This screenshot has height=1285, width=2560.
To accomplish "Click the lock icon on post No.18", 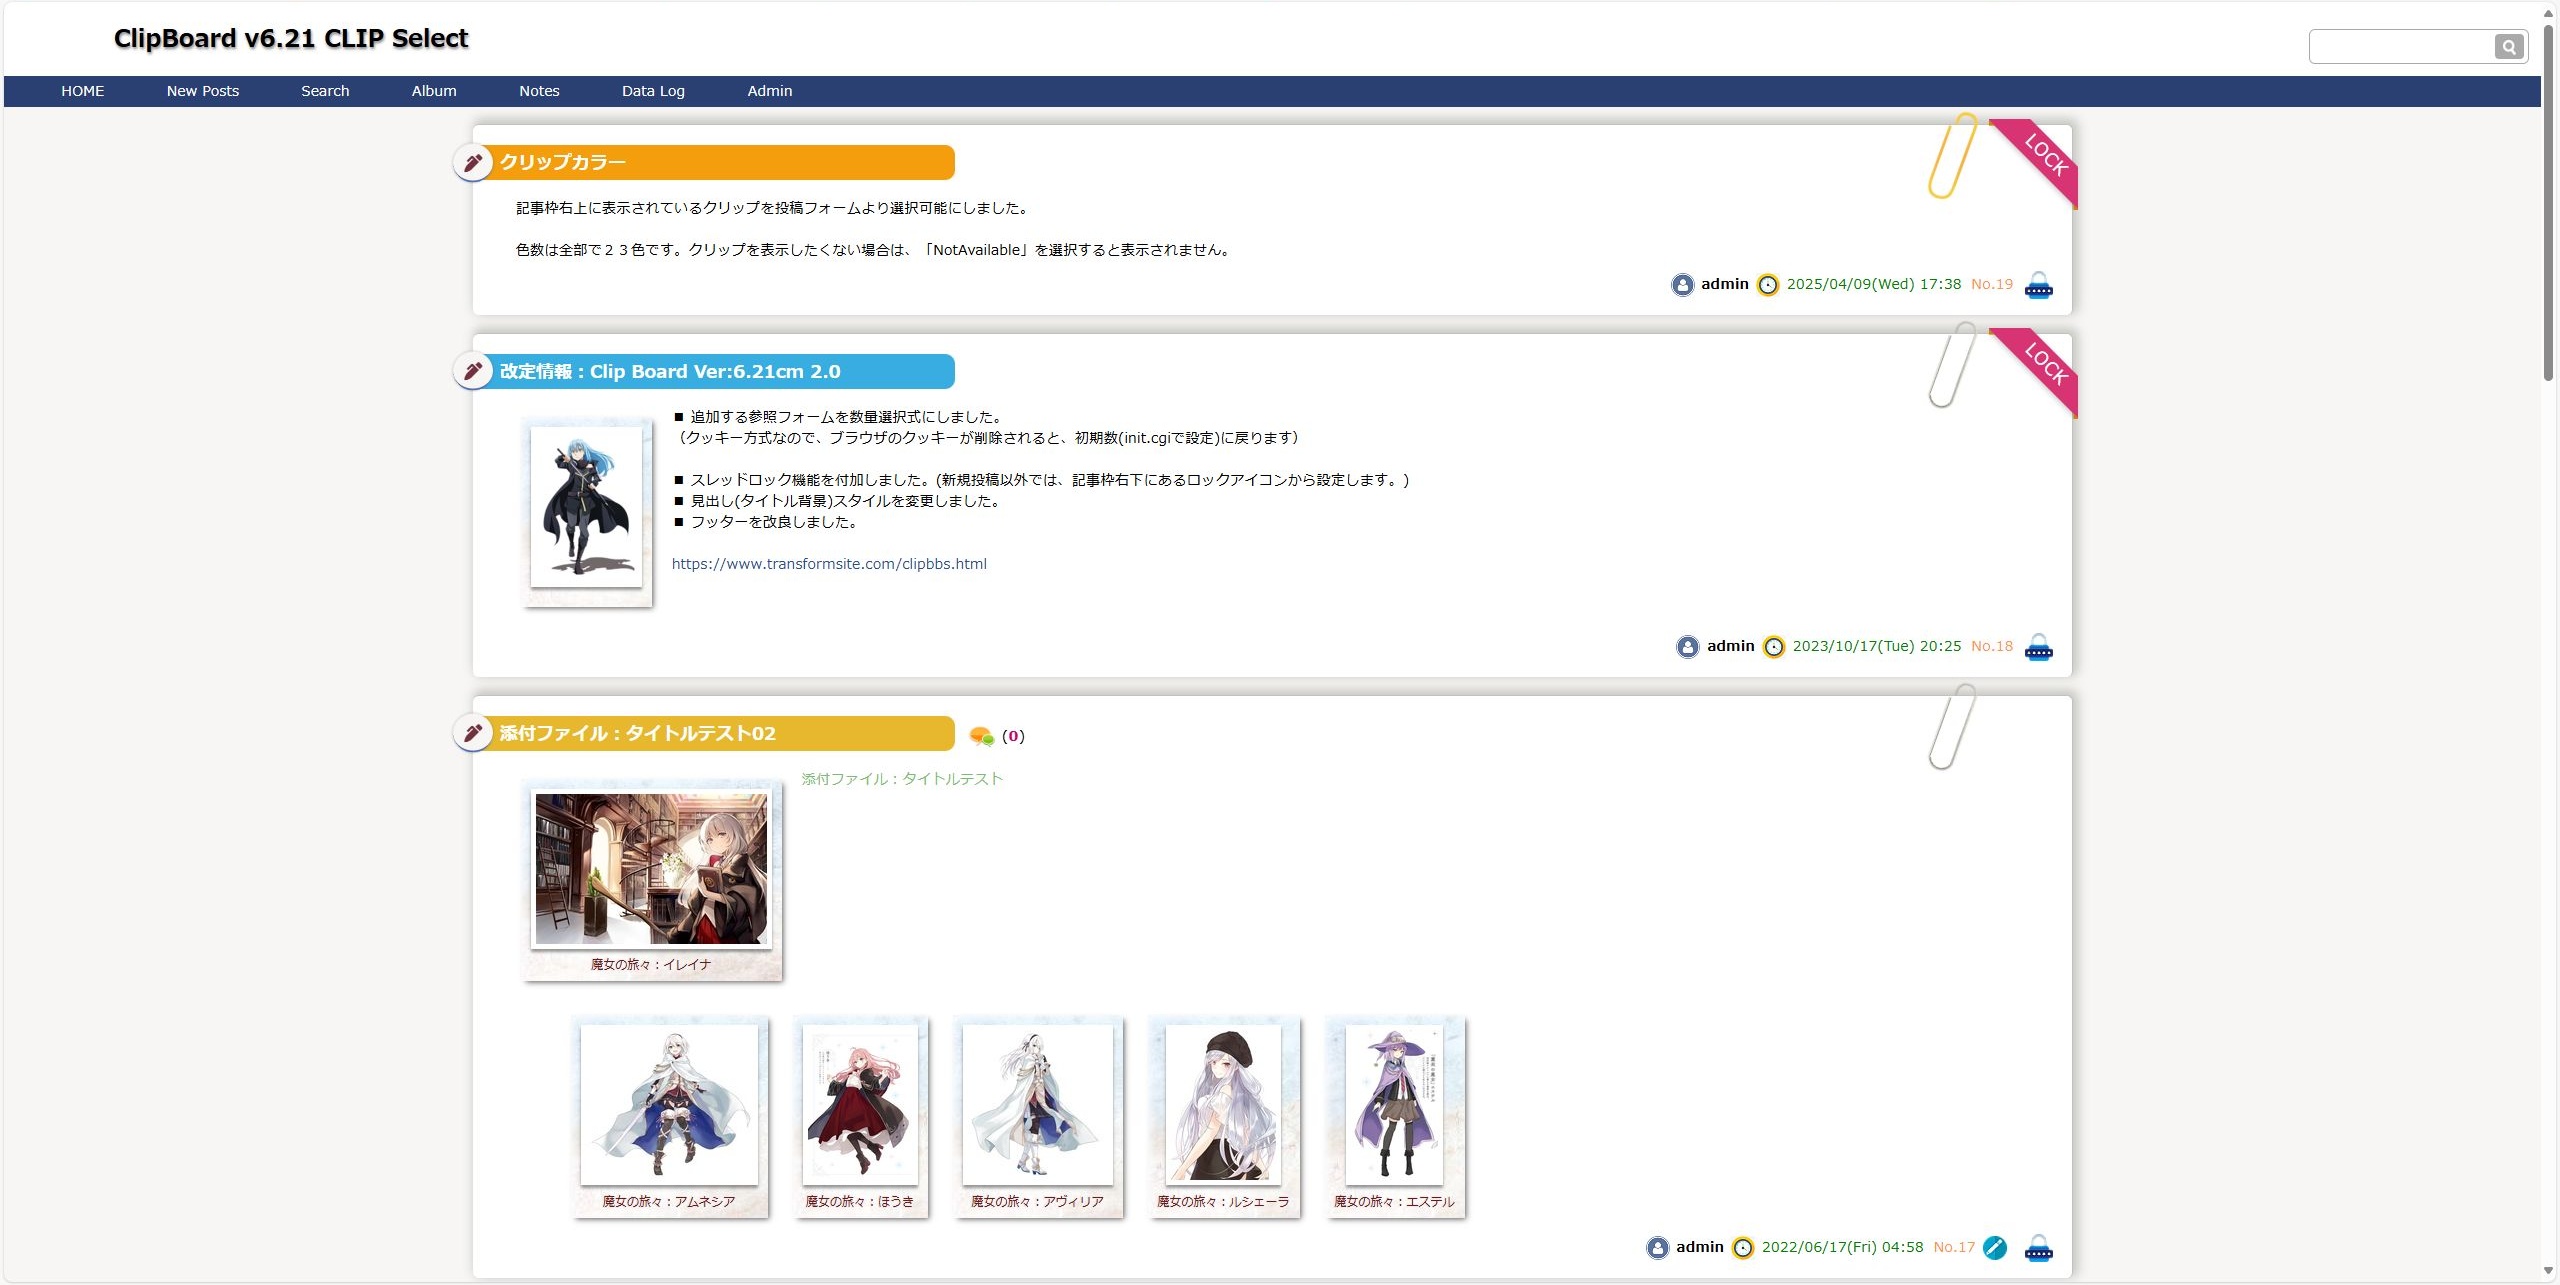I will coord(2038,648).
